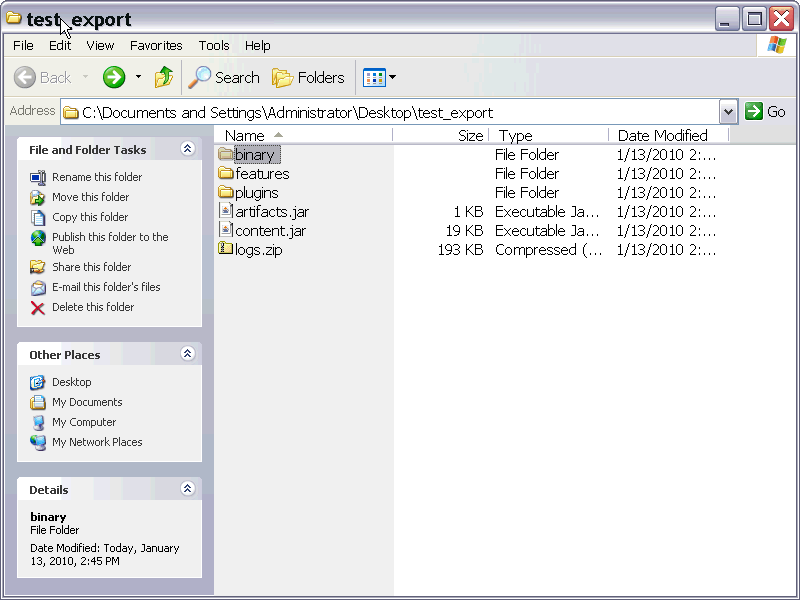This screenshot has width=800, height=600.
Task: Click the My Network Places icon
Action: tap(38, 442)
